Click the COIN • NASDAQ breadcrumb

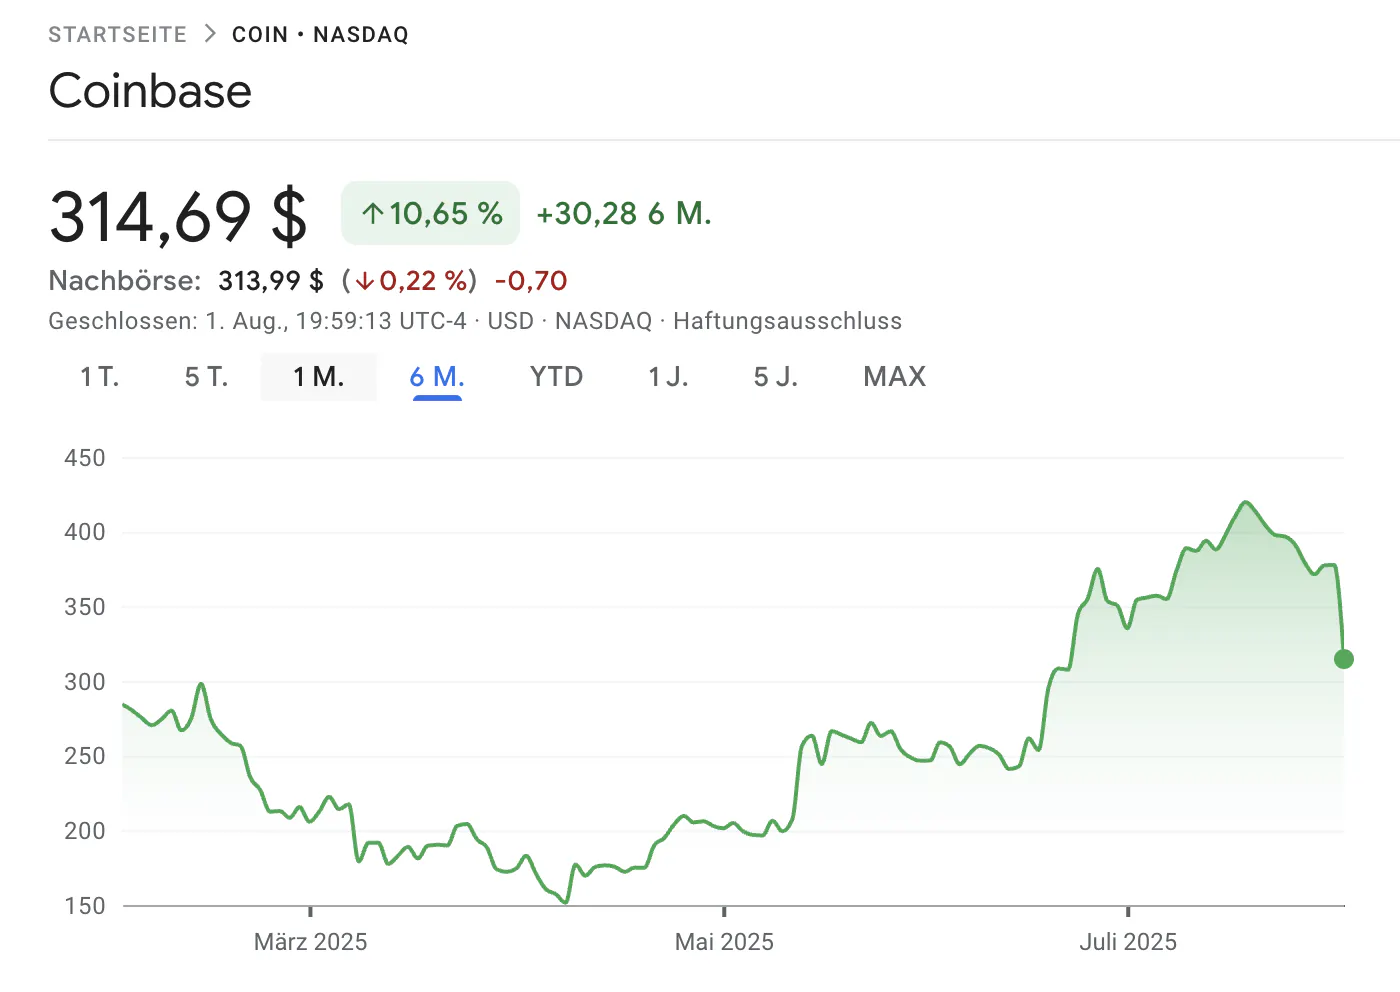320,34
